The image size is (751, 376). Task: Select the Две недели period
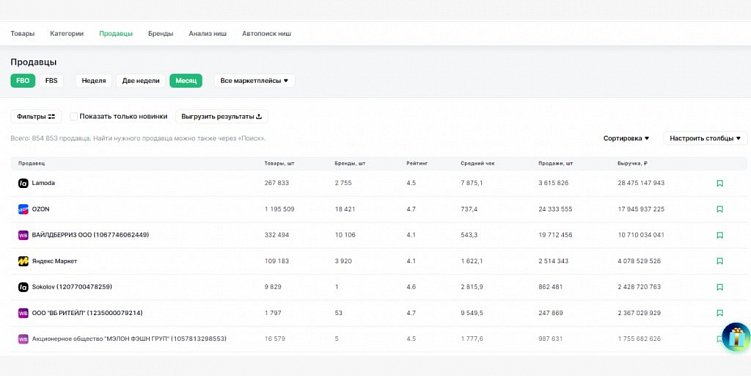tap(141, 80)
